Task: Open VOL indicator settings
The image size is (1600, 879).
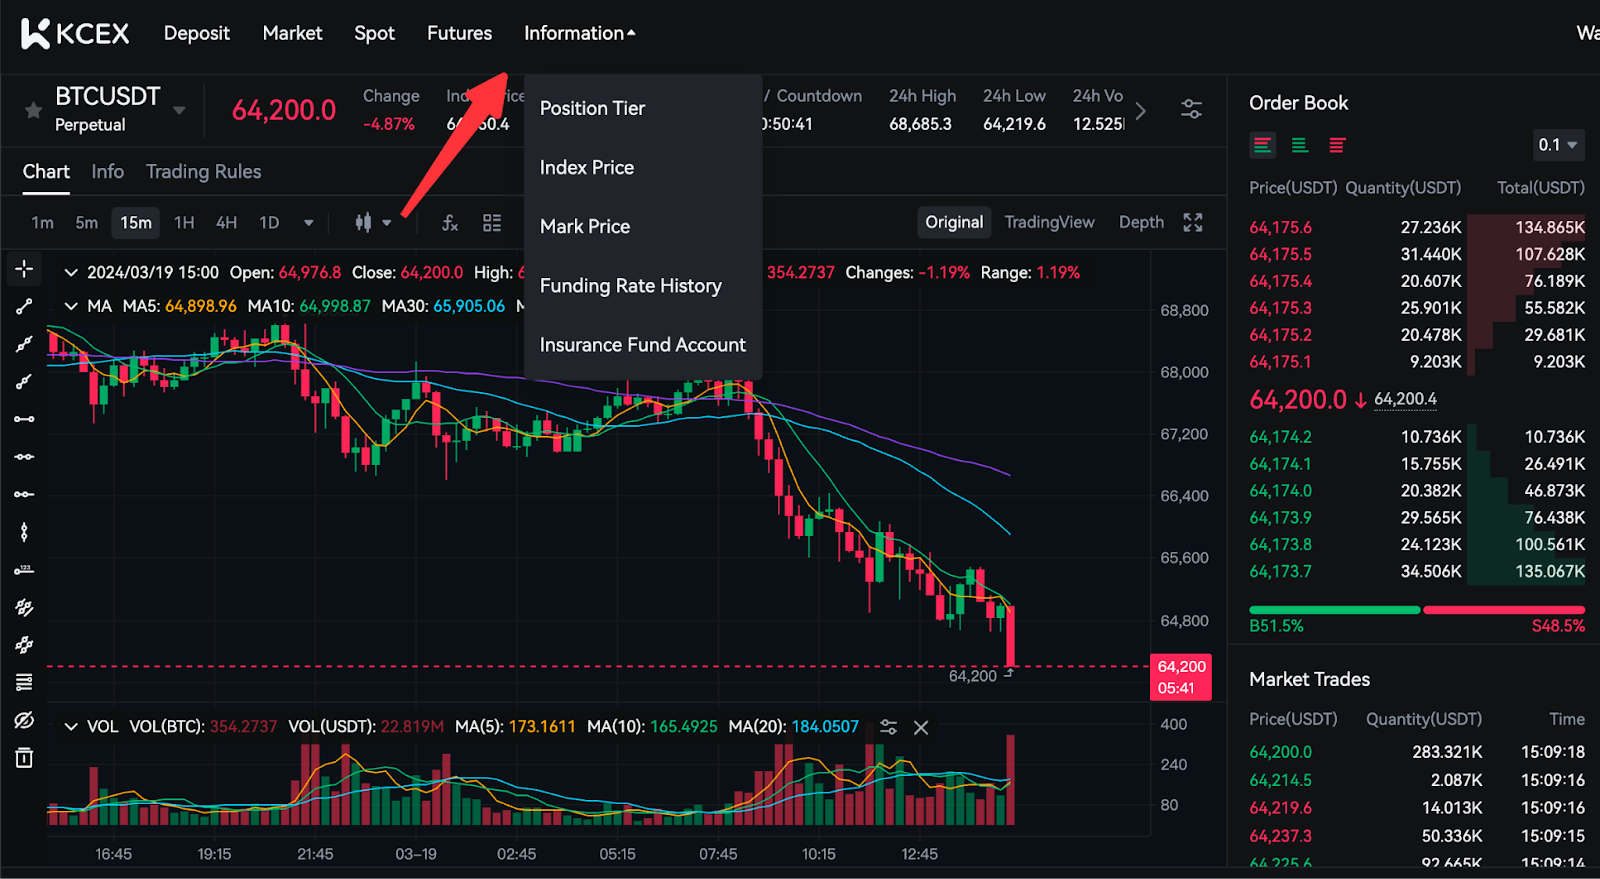Action: pyautogui.click(x=888, y=727)
